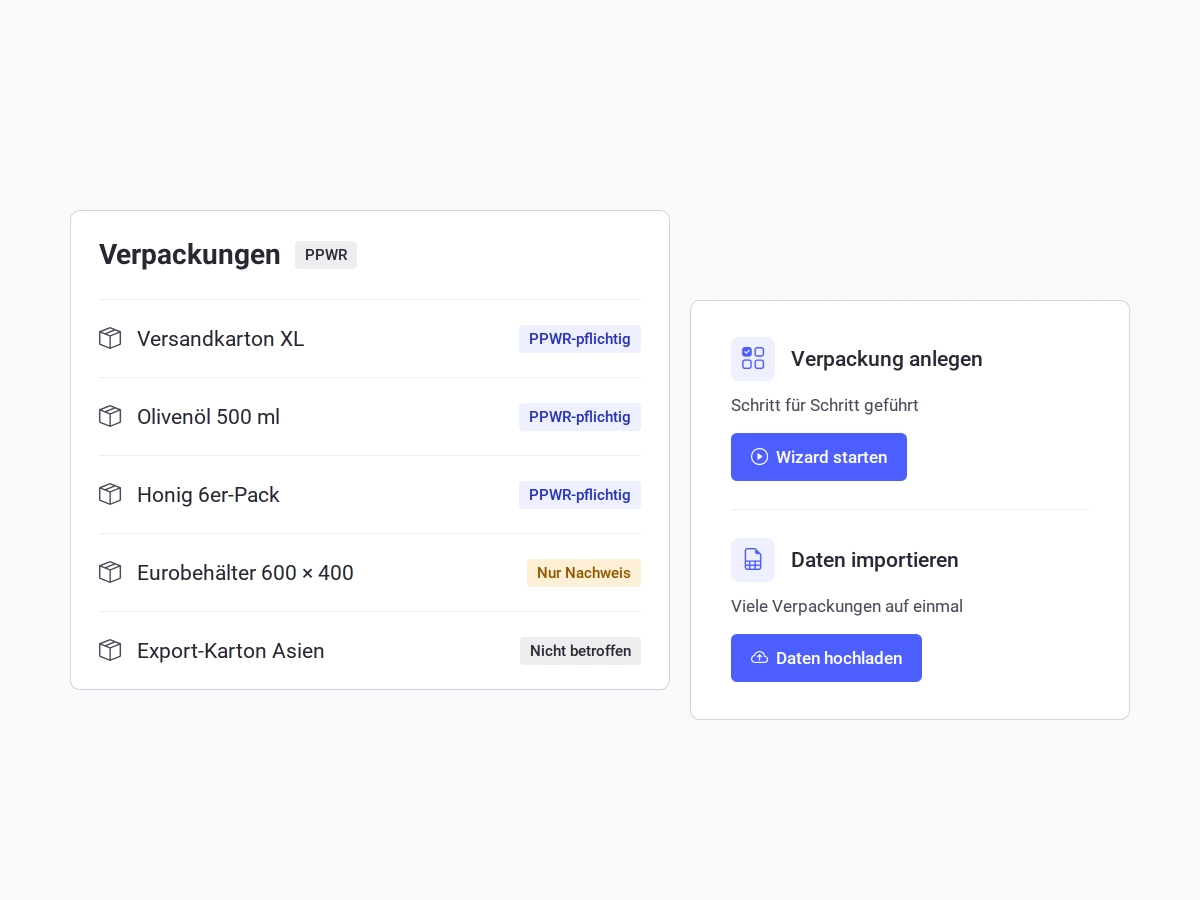Open the Versandkarton XL packaging row
Viewport: 1200px width, 900px height.
(370, 339)
